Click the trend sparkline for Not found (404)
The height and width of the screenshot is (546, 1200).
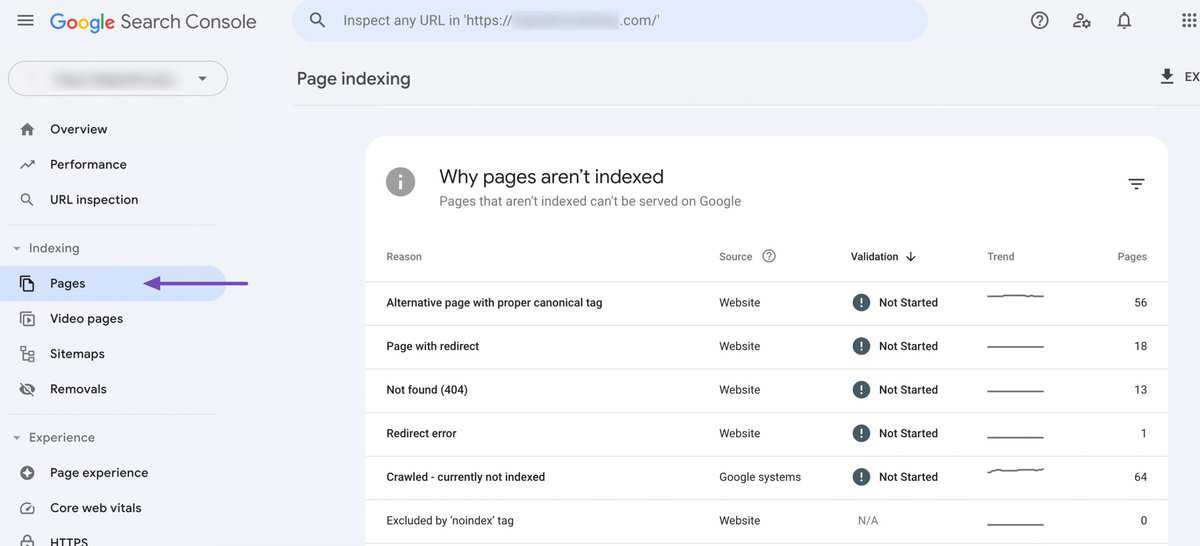(x=1015, y=390)
